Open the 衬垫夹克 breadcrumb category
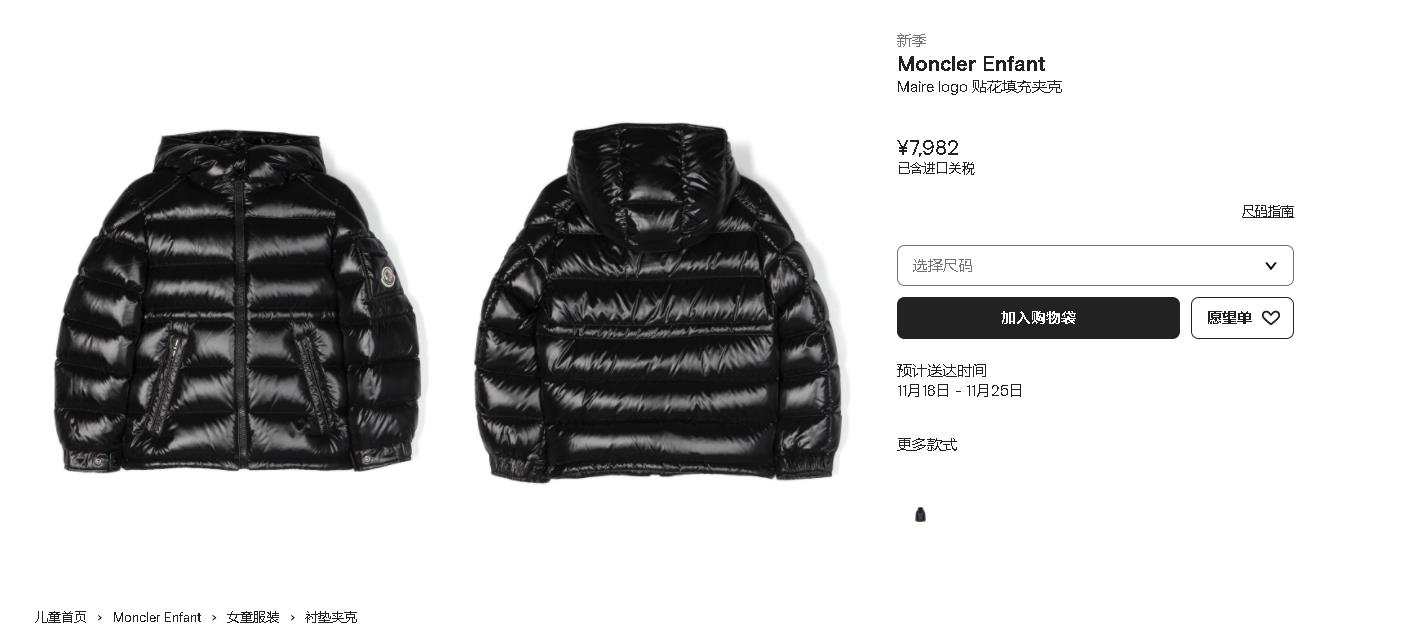This screenshot has width=1425, height=641. [331, 618]
